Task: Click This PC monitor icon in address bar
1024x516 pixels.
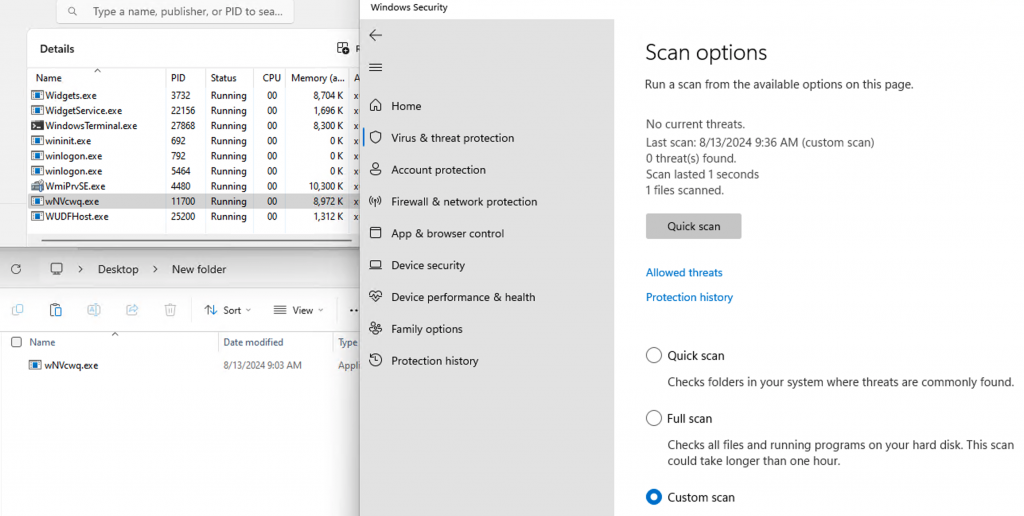Action: (x=57, y=269)
